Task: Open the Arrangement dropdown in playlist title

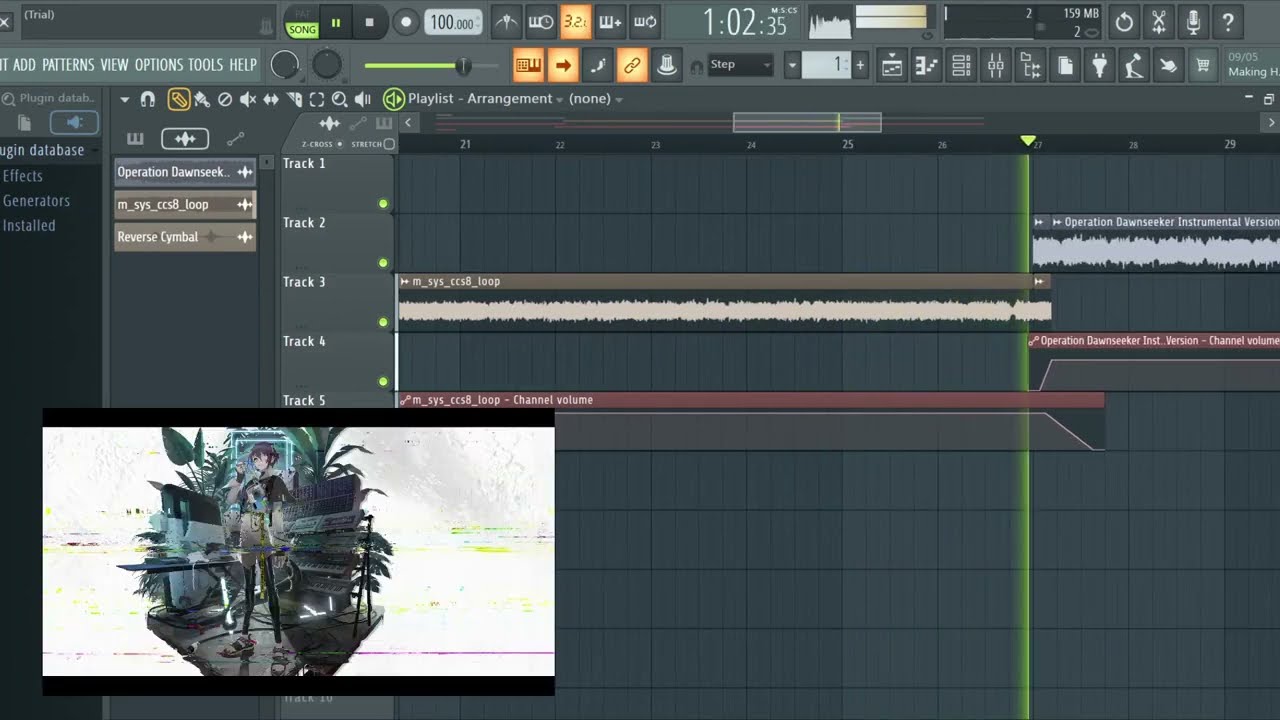Action: tap(513, 99)
